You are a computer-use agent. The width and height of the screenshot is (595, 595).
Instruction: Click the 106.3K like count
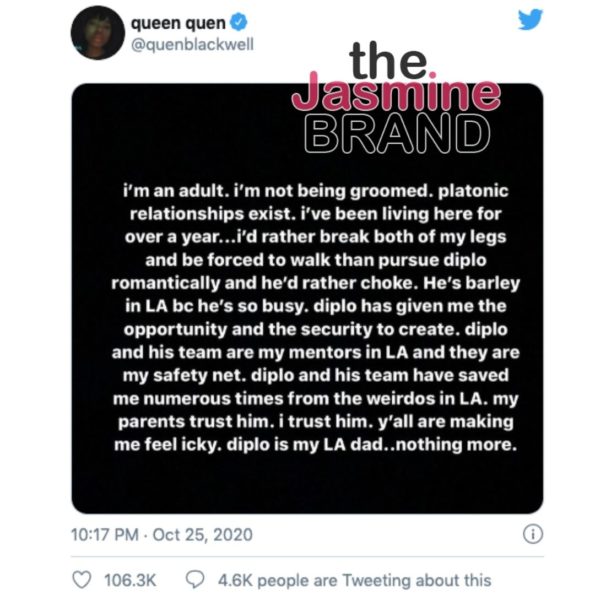(x=130, y=580)
